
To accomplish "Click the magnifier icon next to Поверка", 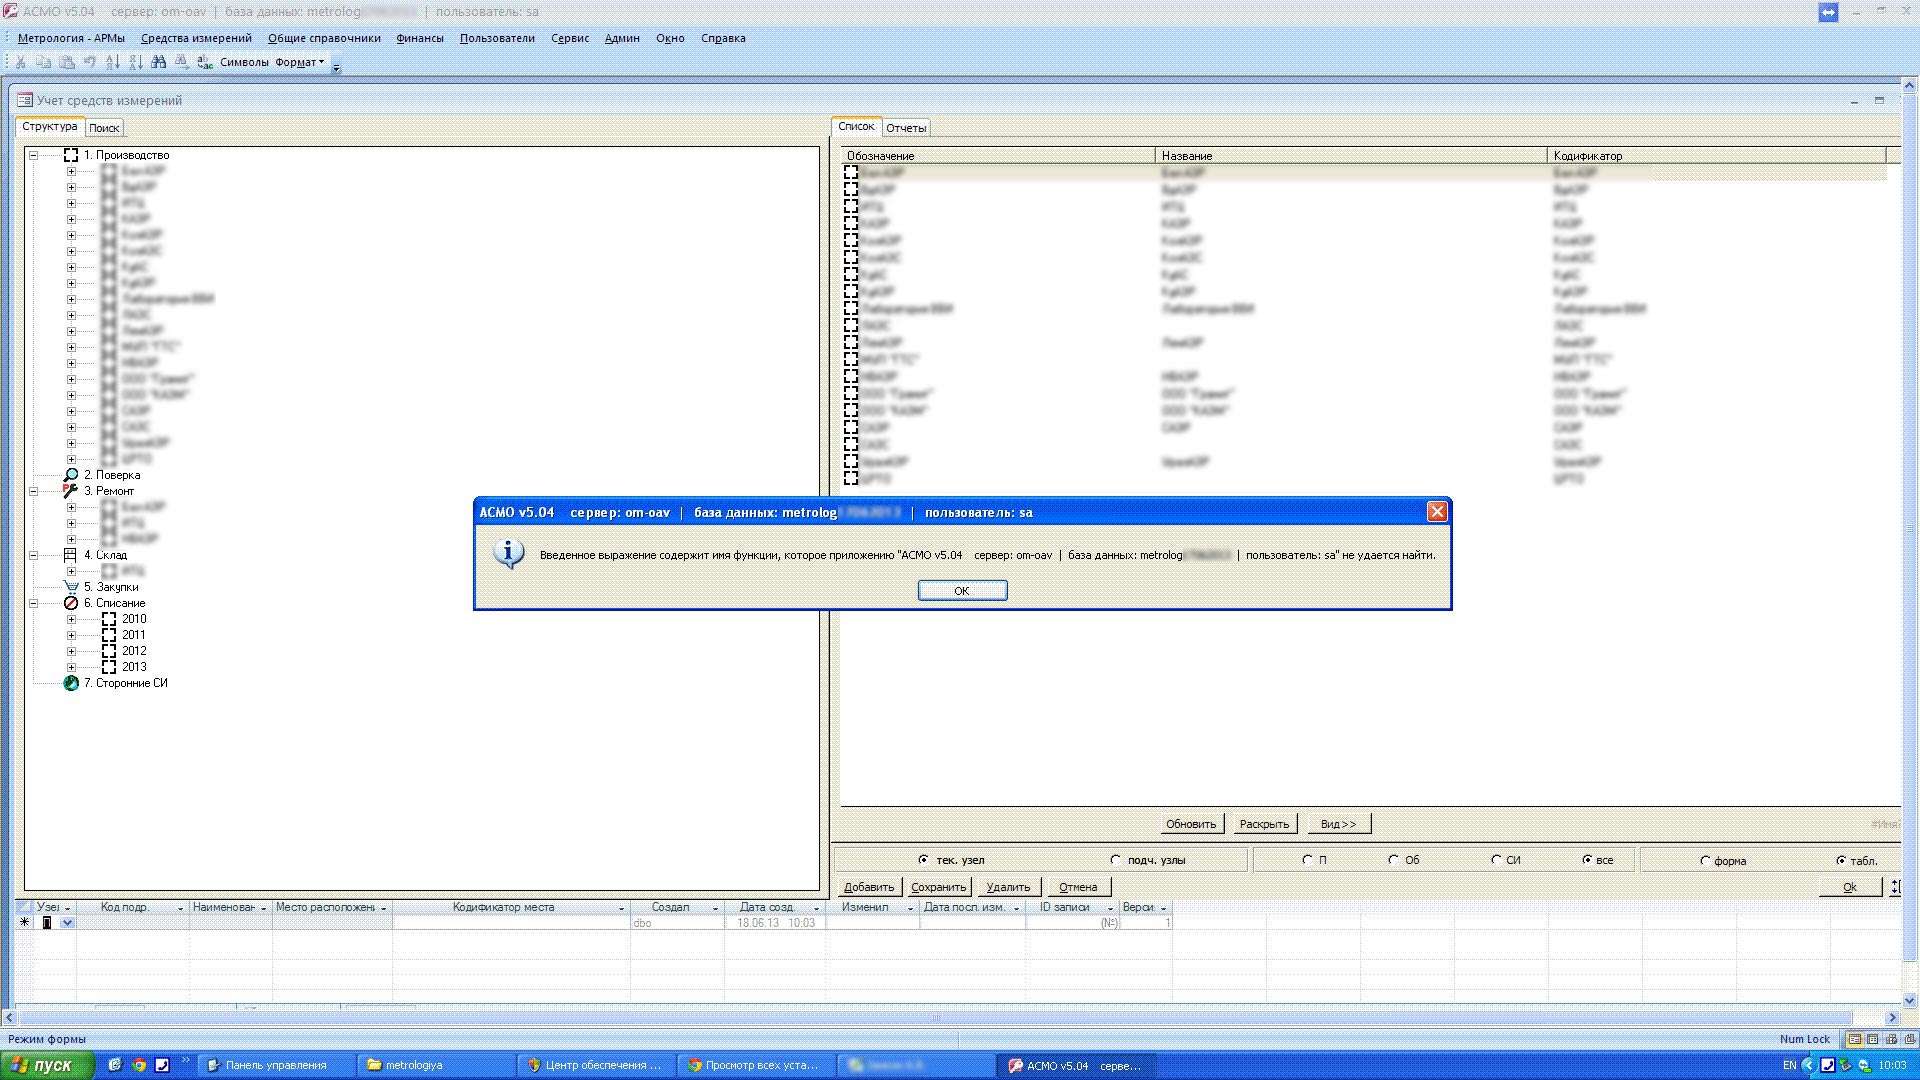I will coord(71,475).
